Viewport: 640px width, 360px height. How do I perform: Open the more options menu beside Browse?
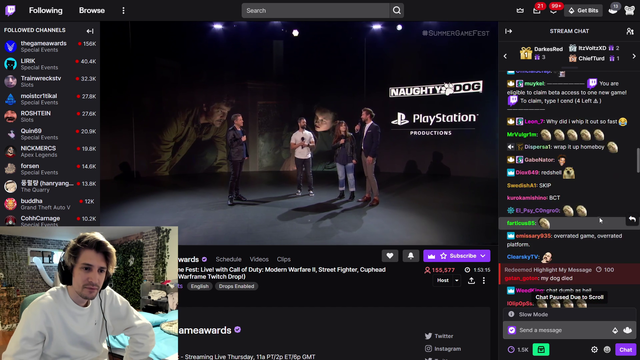(123, 11)
